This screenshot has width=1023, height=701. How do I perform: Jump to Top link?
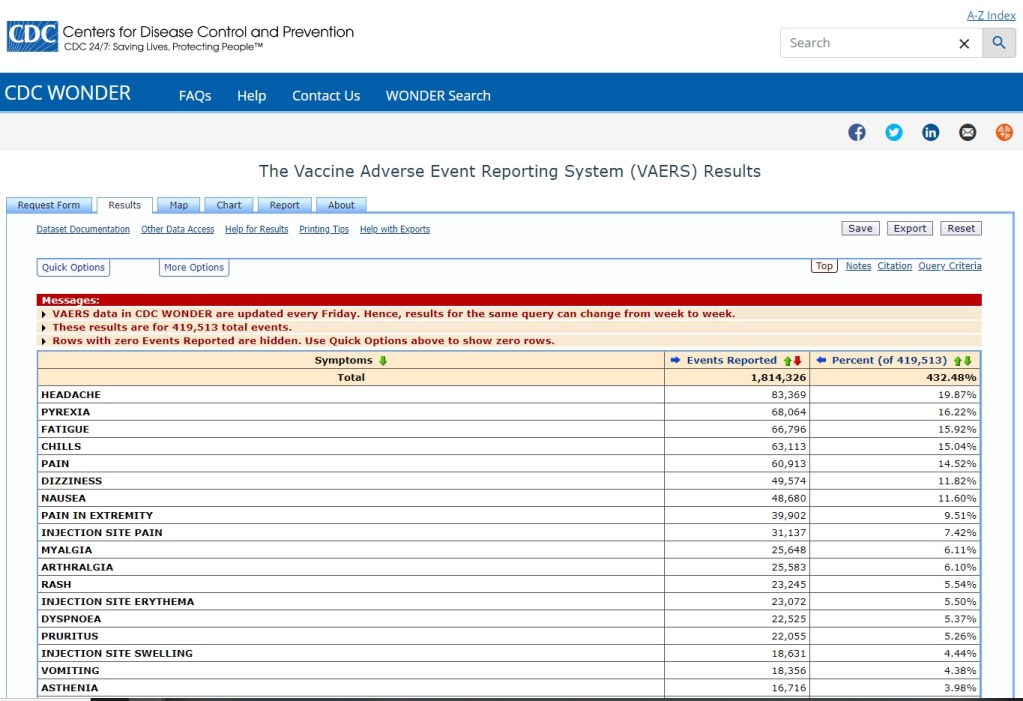[824, 266]
